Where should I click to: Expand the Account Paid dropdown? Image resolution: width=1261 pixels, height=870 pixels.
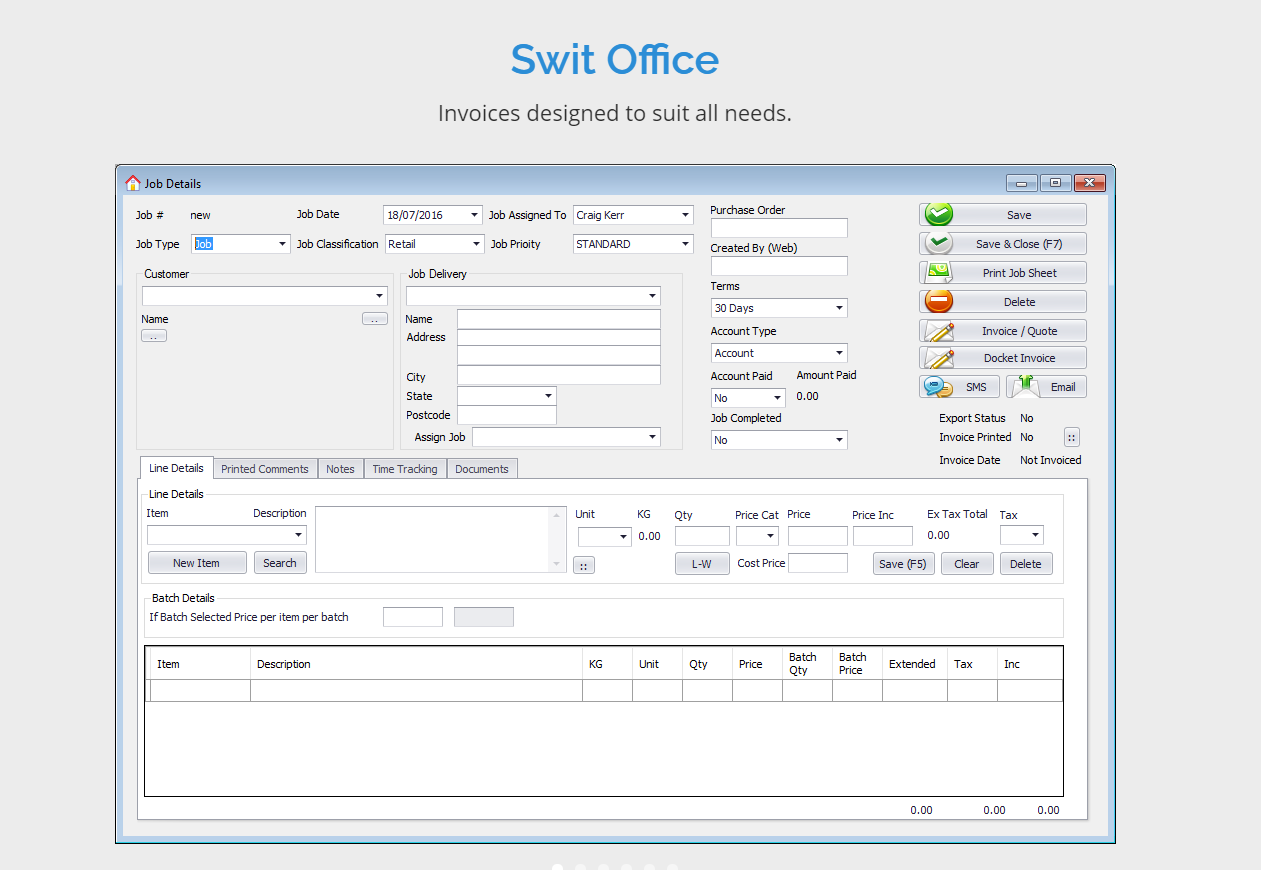[x=777, y=398]
